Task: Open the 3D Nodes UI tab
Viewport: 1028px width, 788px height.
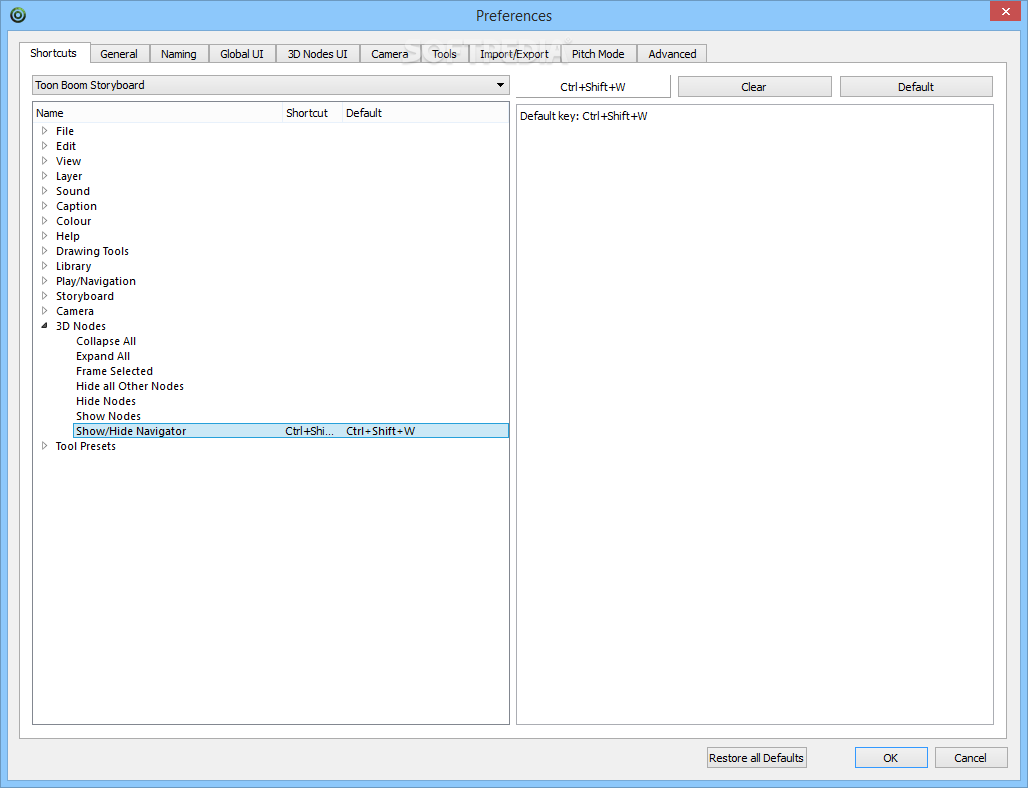Action: [317, 54]
